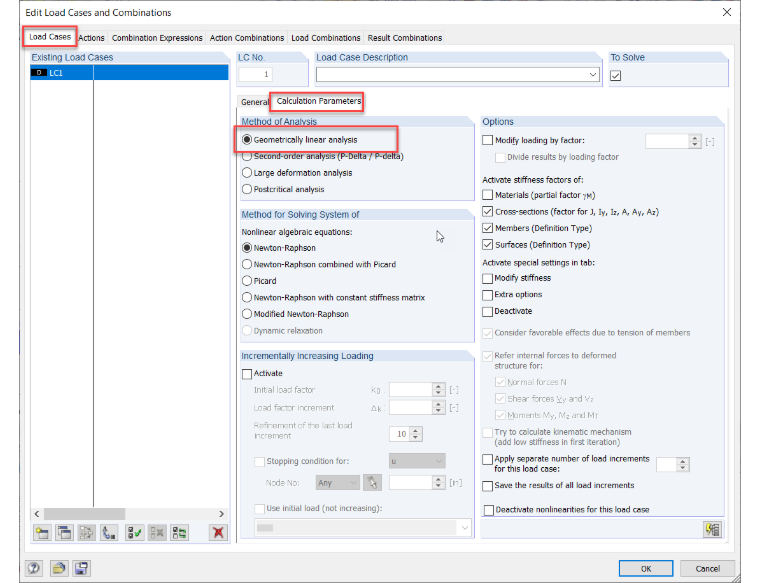This screenshot has width=760, height=583.
Task: Switch to the General sub-tab
Action: coord(254,102)
